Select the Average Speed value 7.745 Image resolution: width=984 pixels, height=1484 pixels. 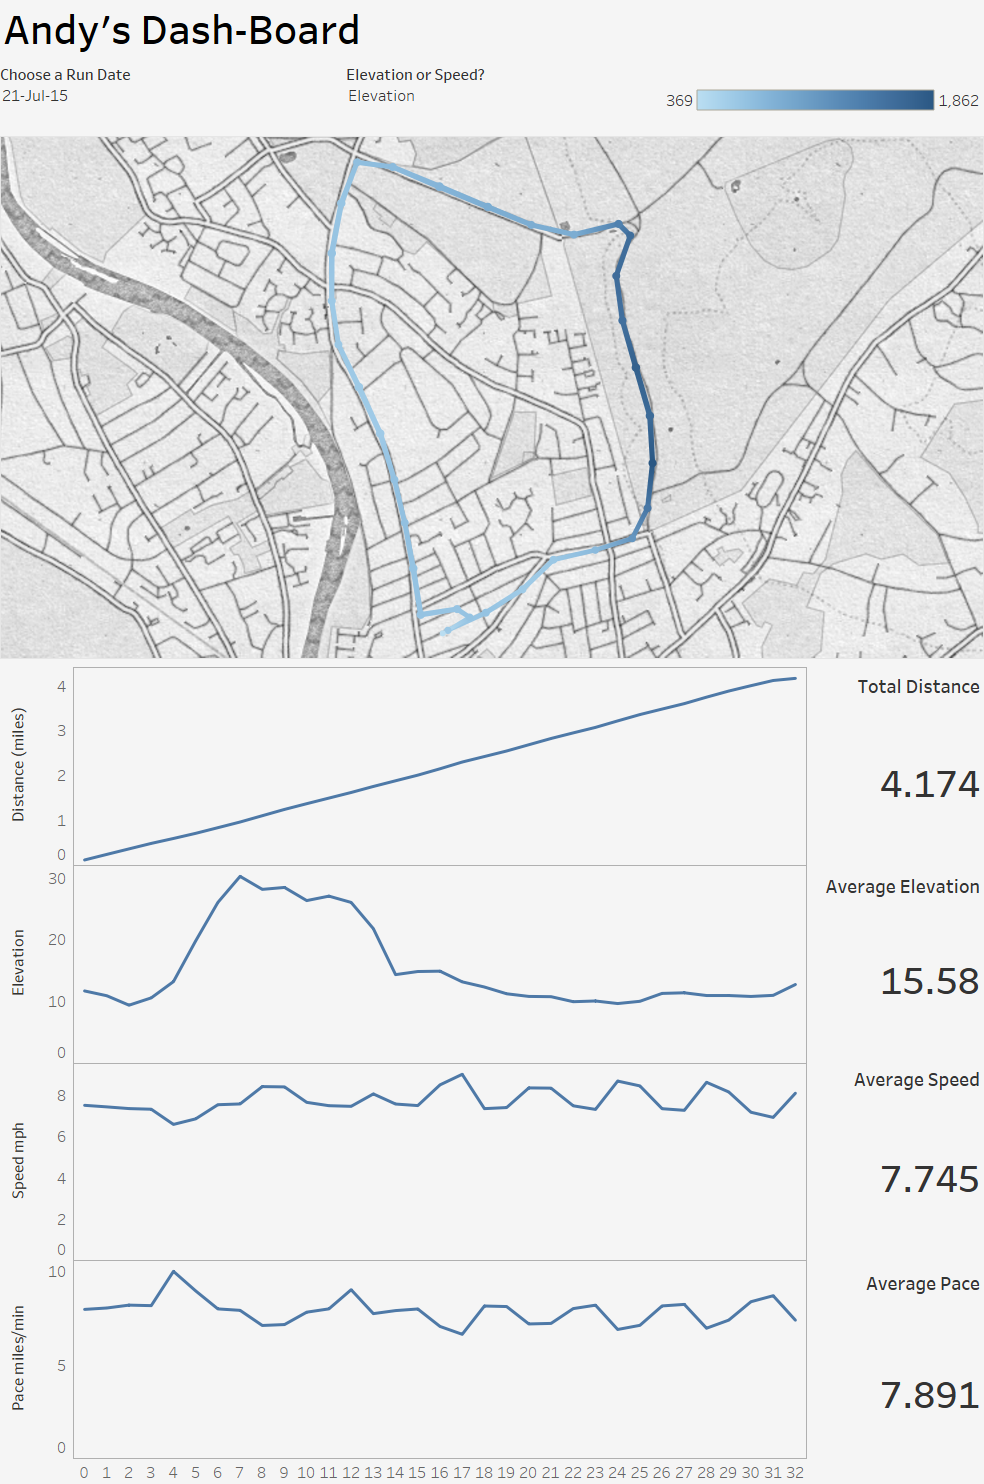pyautogui.click(x=929, y=1179)
